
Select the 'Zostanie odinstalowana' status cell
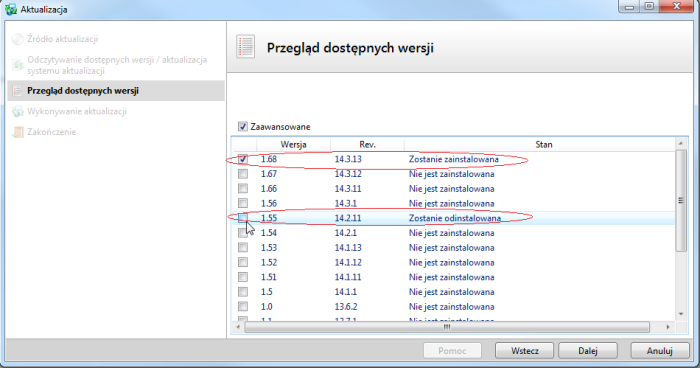point(455,218)
